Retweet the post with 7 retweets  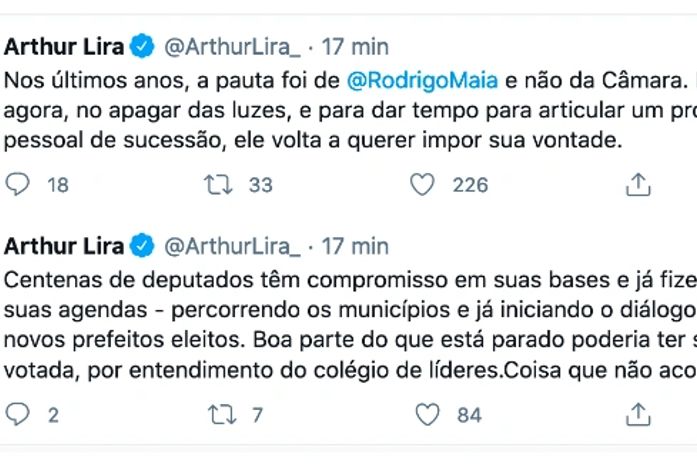click(217, 413)
